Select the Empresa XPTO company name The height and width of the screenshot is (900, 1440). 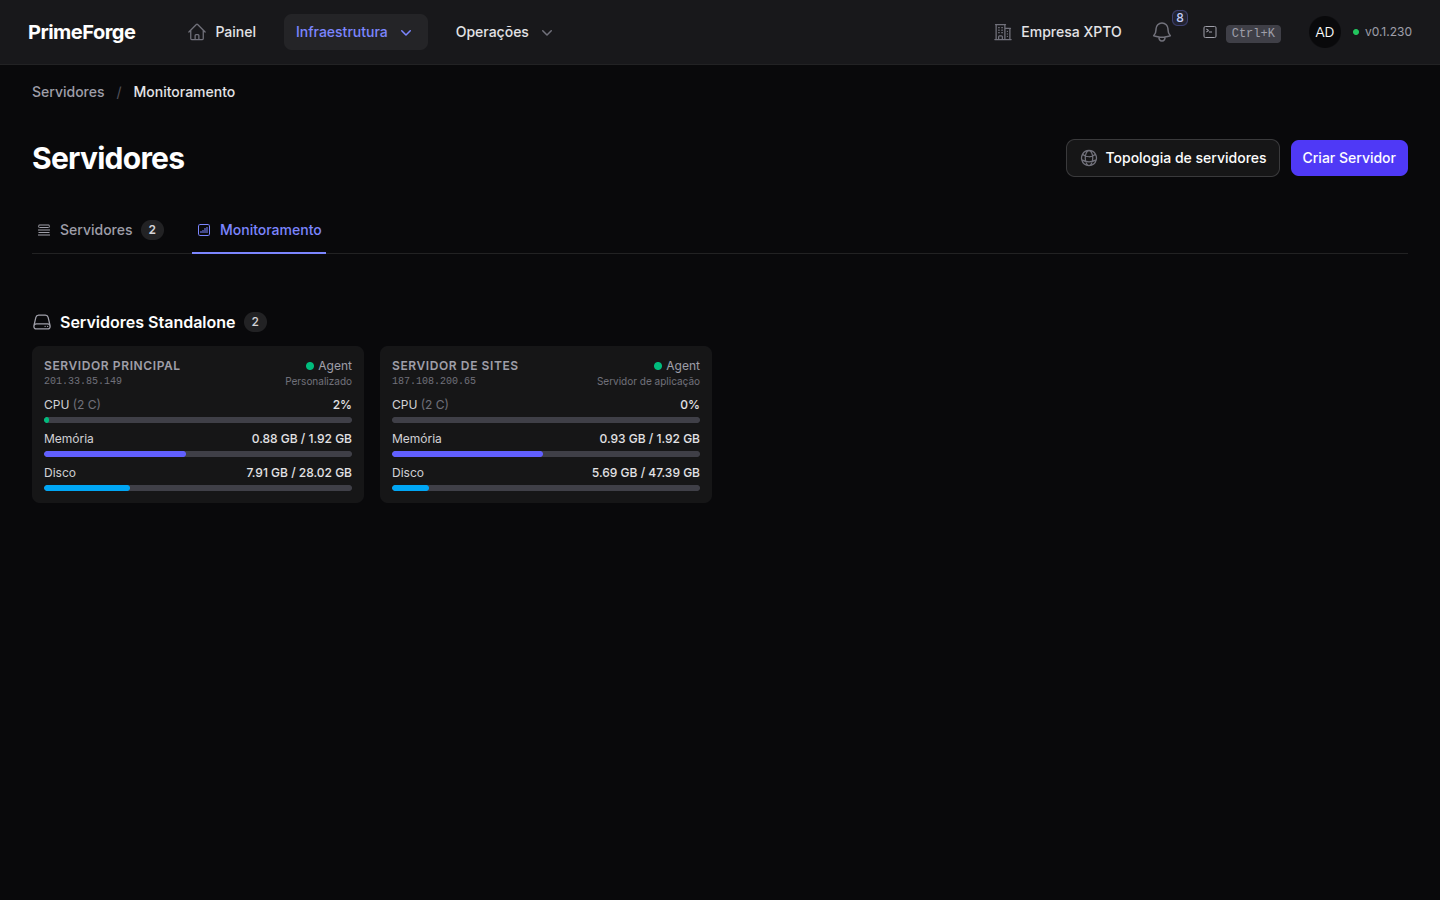coord(1071,32)
